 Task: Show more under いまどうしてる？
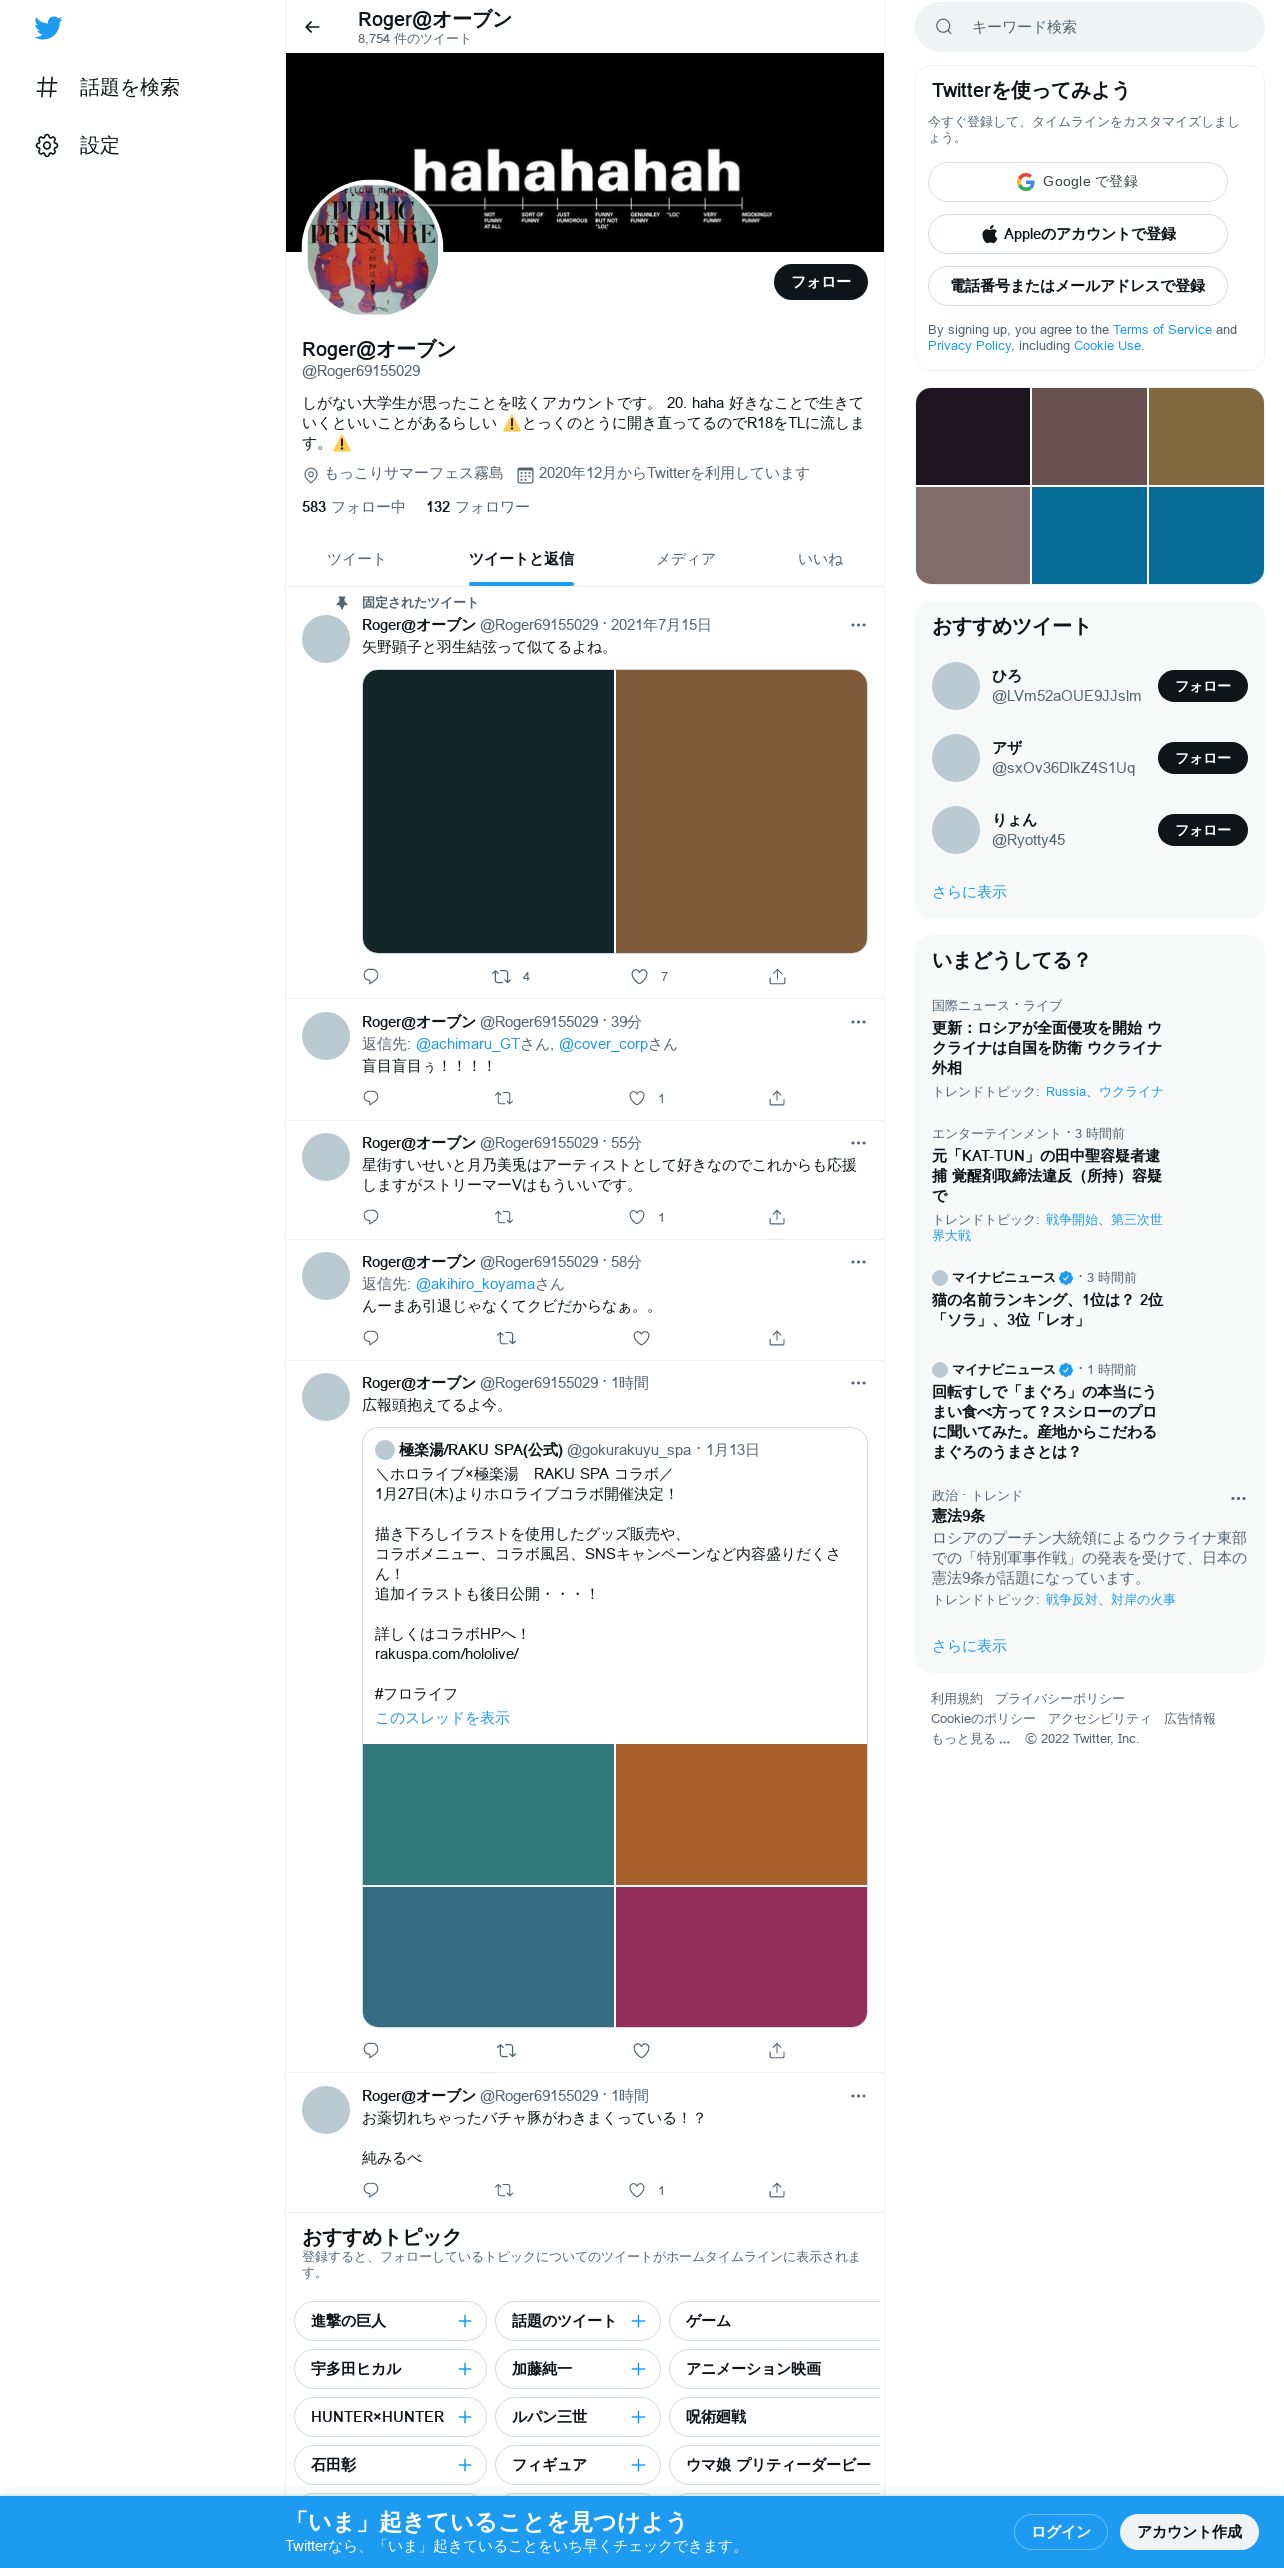(x=969, y=1646)
